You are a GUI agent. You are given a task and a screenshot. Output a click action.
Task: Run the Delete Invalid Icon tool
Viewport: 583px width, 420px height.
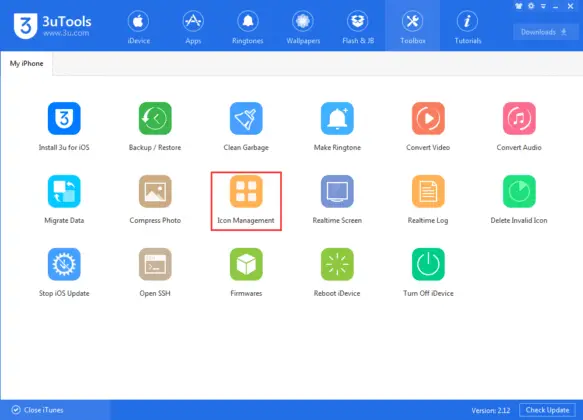[x=519, y=200]
